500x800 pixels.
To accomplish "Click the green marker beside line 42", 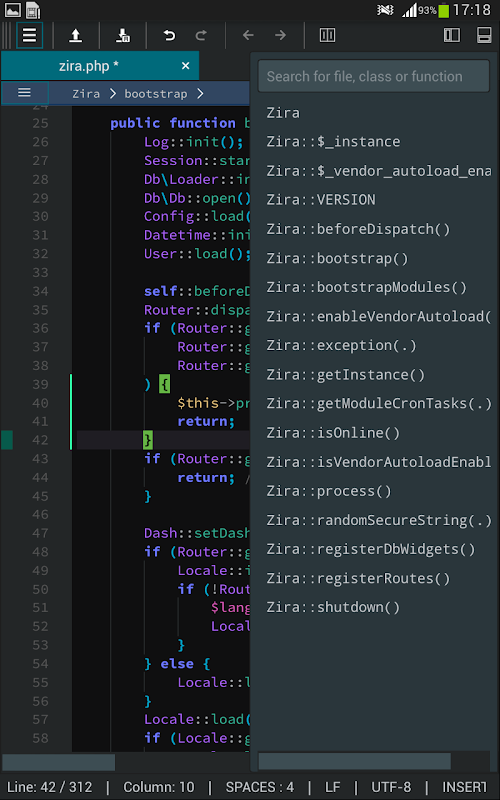I will click(7, 440).
